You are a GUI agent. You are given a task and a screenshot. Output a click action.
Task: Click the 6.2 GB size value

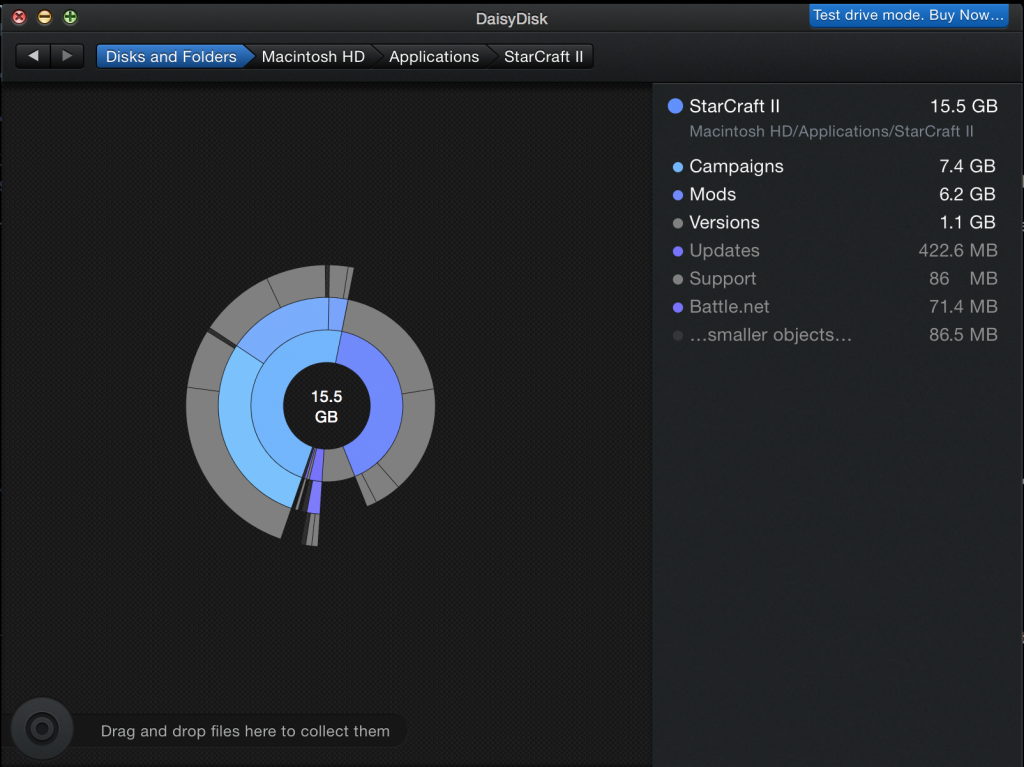967,194
